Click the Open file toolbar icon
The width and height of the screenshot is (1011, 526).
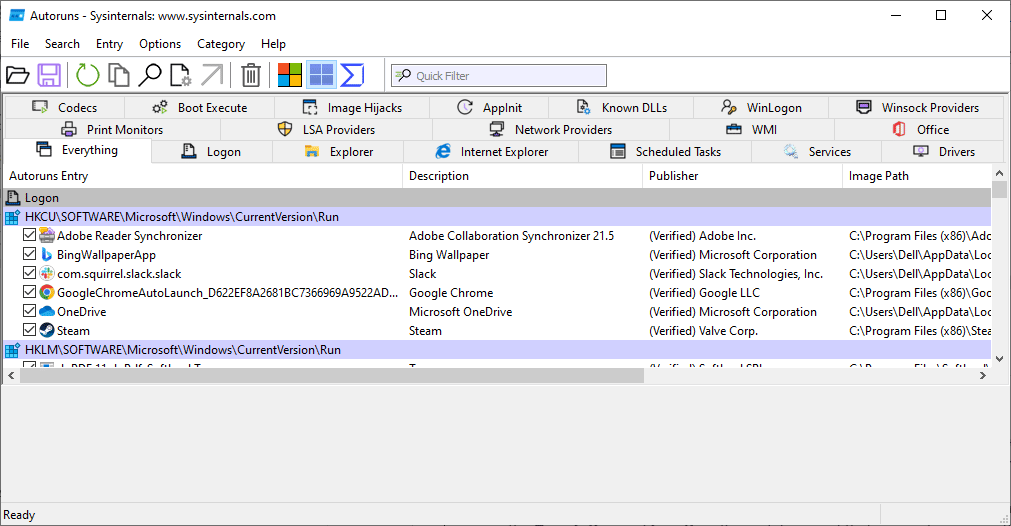click(17, 75)
